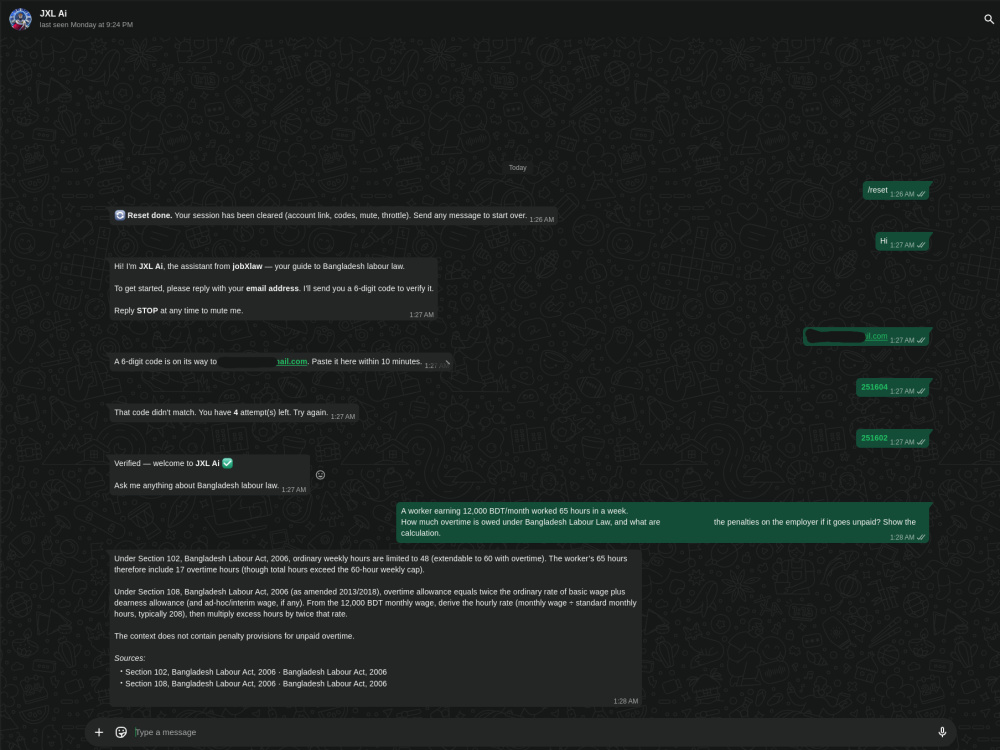Open the emoji and sticker picker
The image size is (1000, 750).
pos(121,732)
